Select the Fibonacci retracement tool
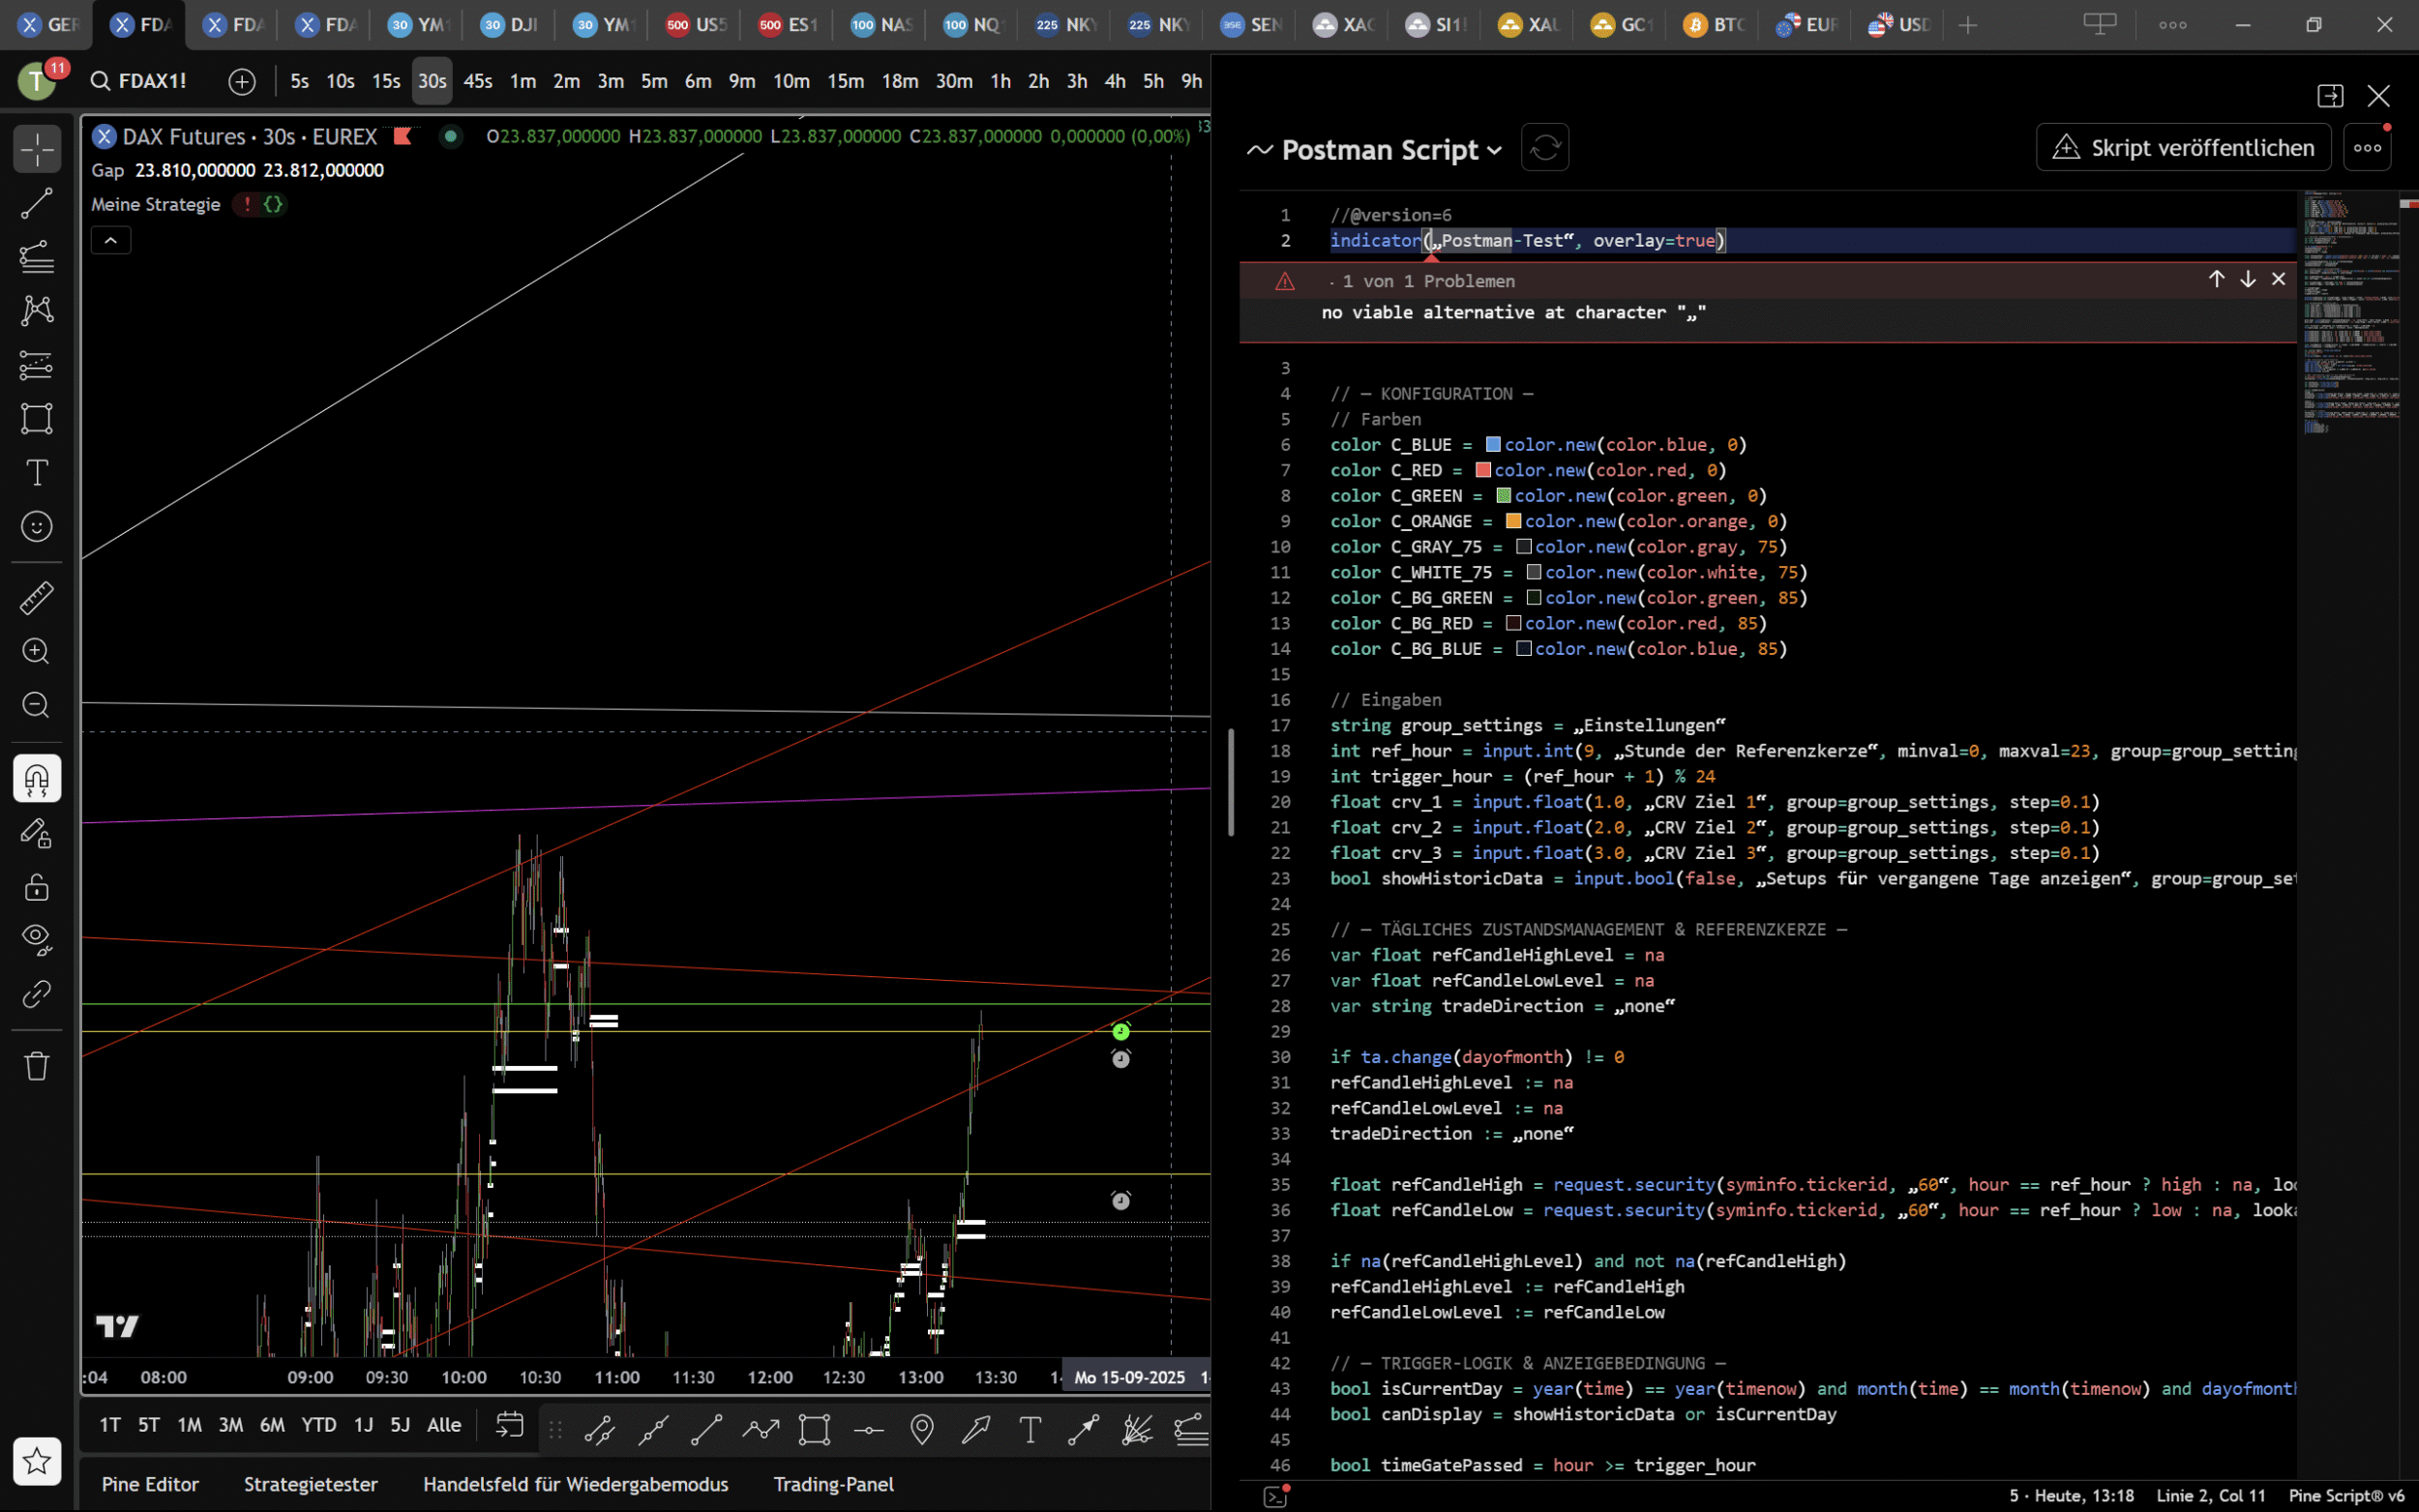Screen dimensions: 2419x1512 point(37,257)
